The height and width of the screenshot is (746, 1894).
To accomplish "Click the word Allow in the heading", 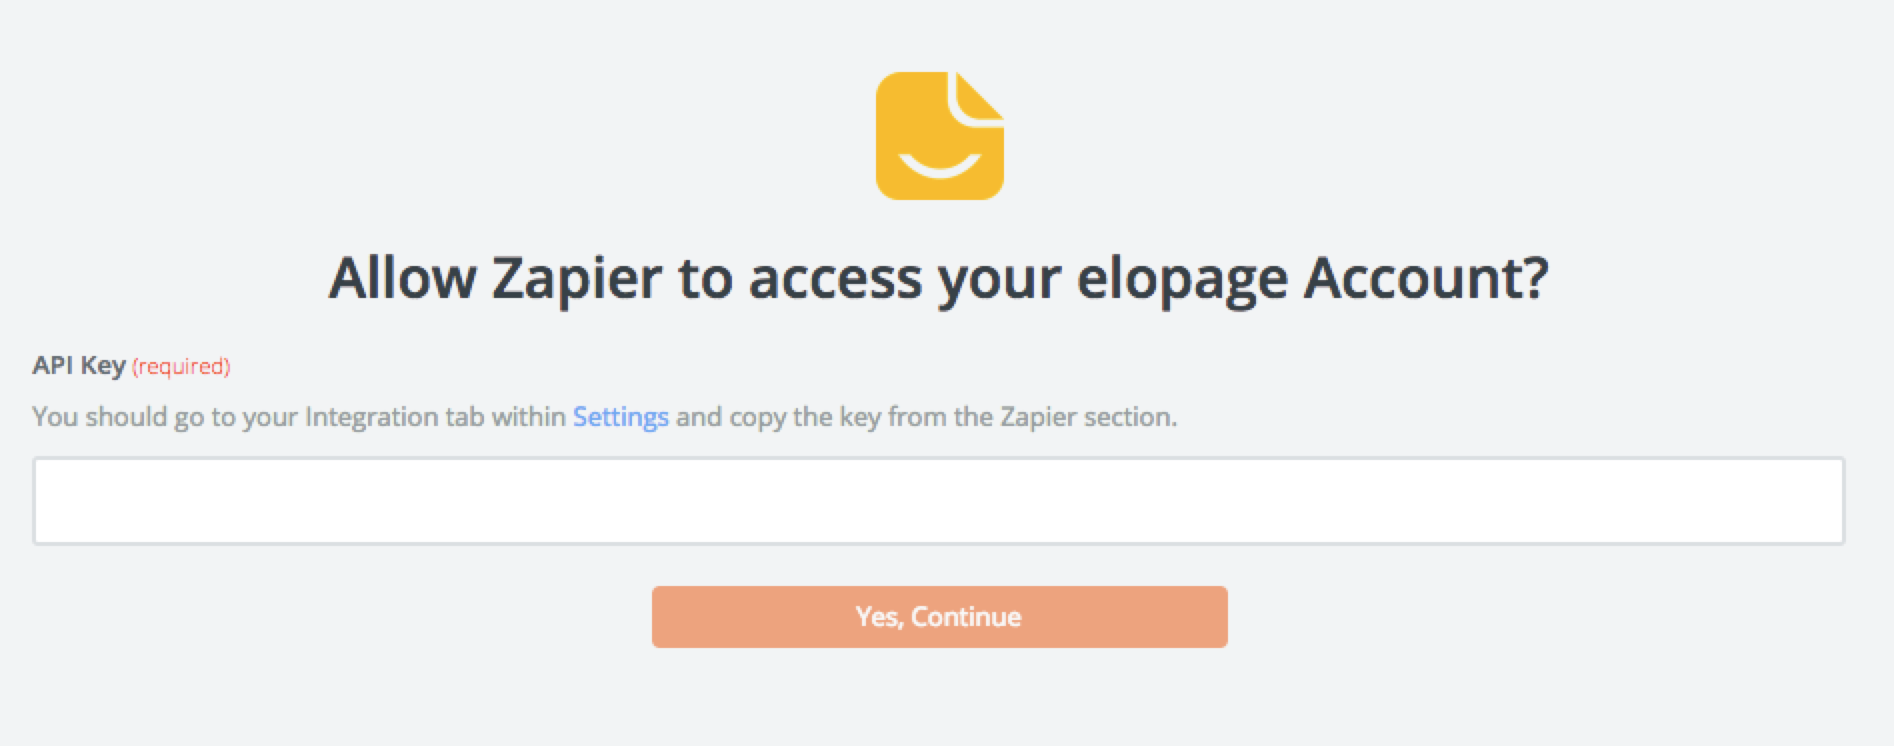I will [x=402, y=277].
